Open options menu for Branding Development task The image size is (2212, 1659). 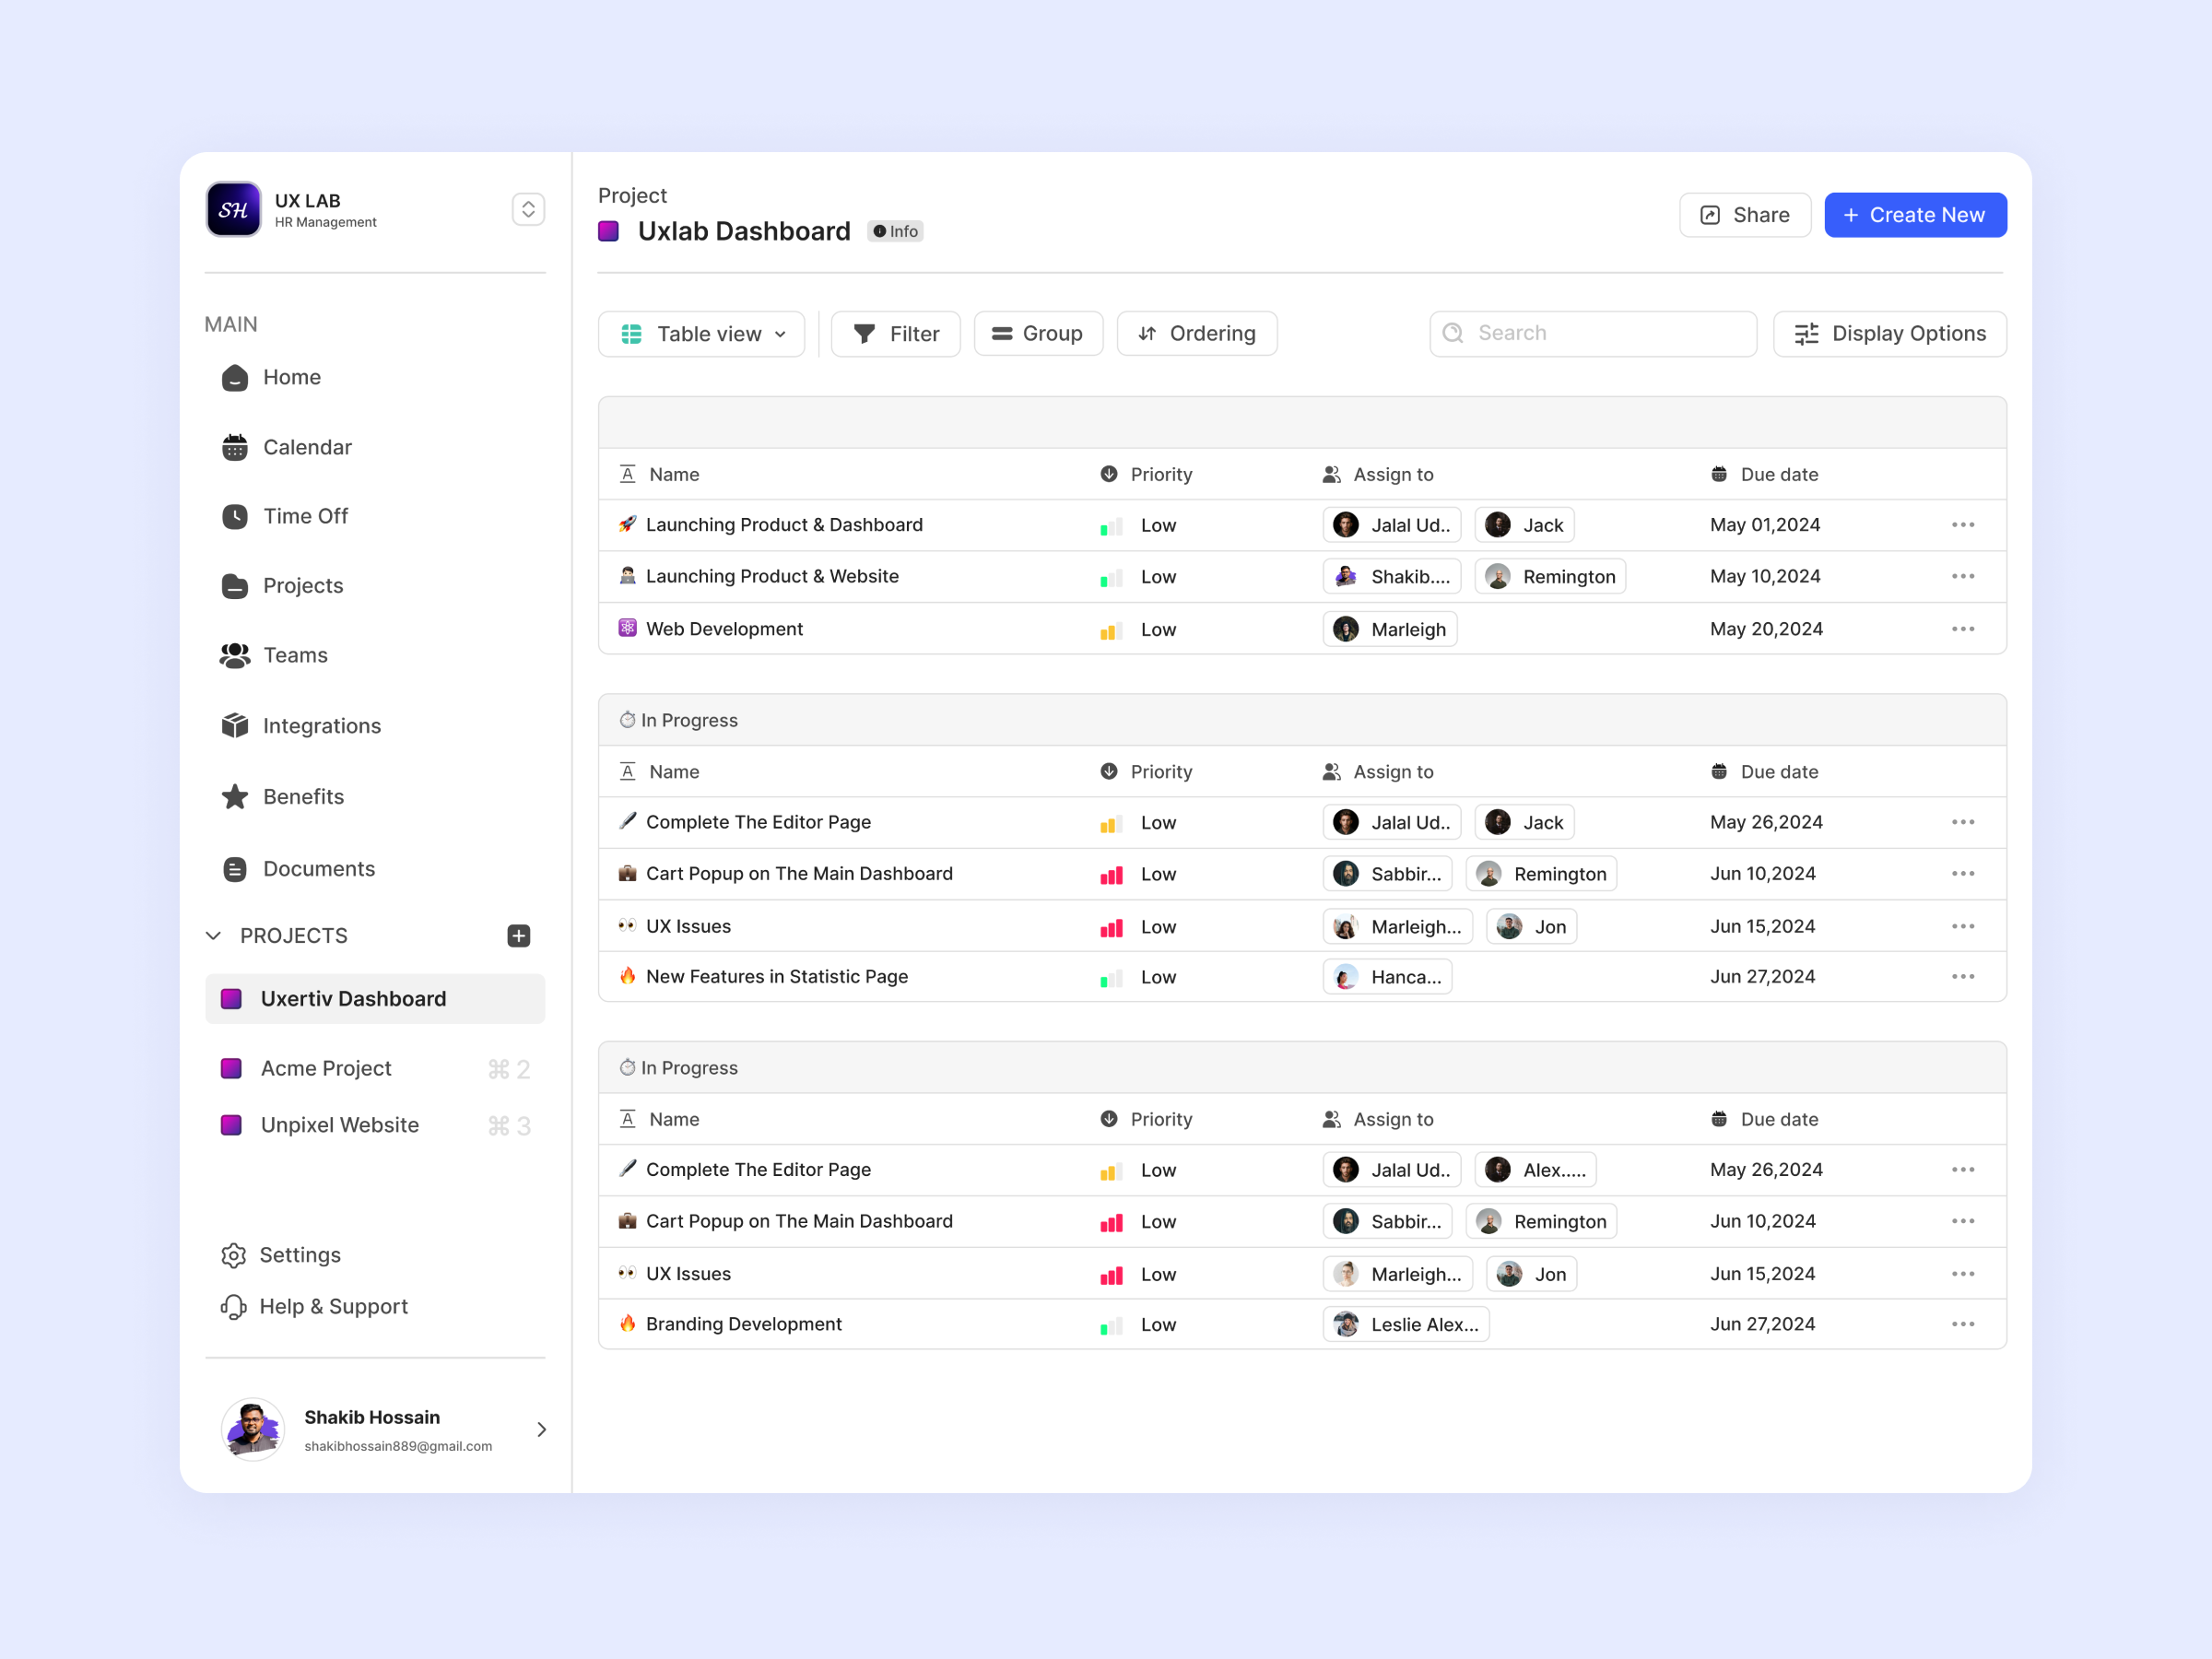pyautogui.click(x=1963, y=1323)
